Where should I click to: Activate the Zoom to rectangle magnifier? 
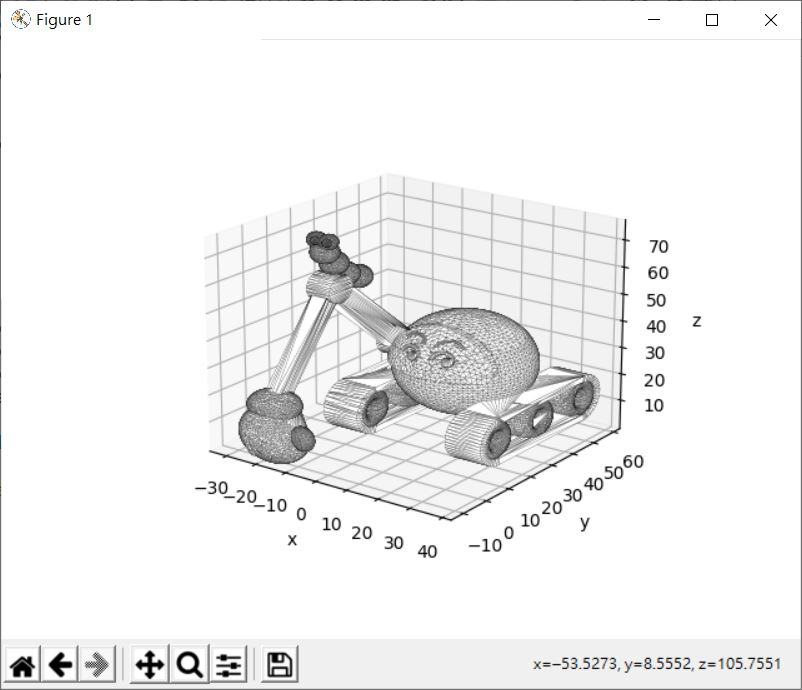click(189, 664)
